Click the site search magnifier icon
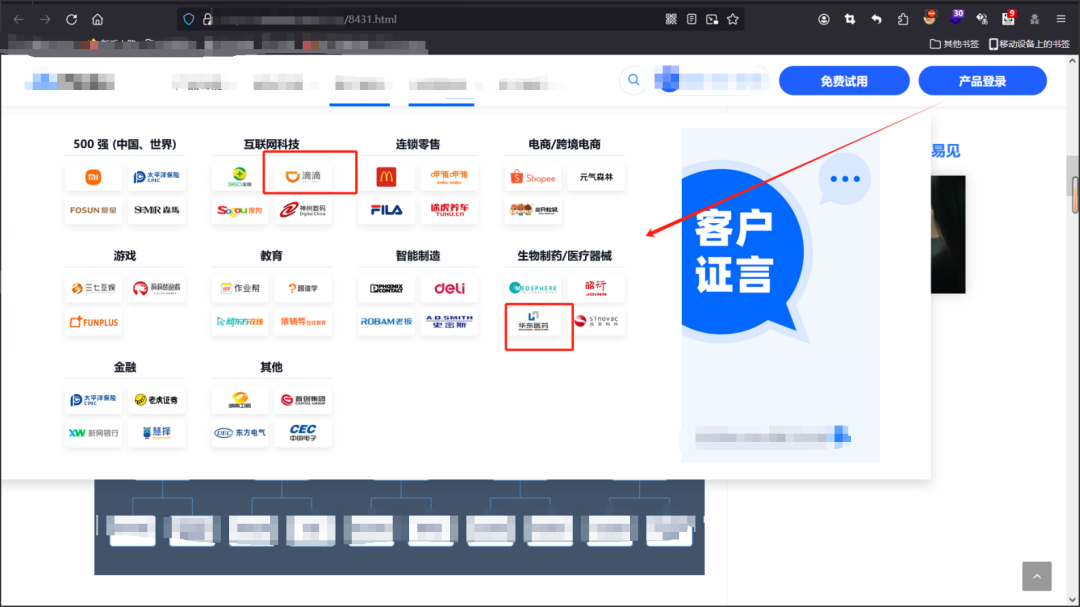1080x607 pixels. pyautogui.click(x=634, y=81)
